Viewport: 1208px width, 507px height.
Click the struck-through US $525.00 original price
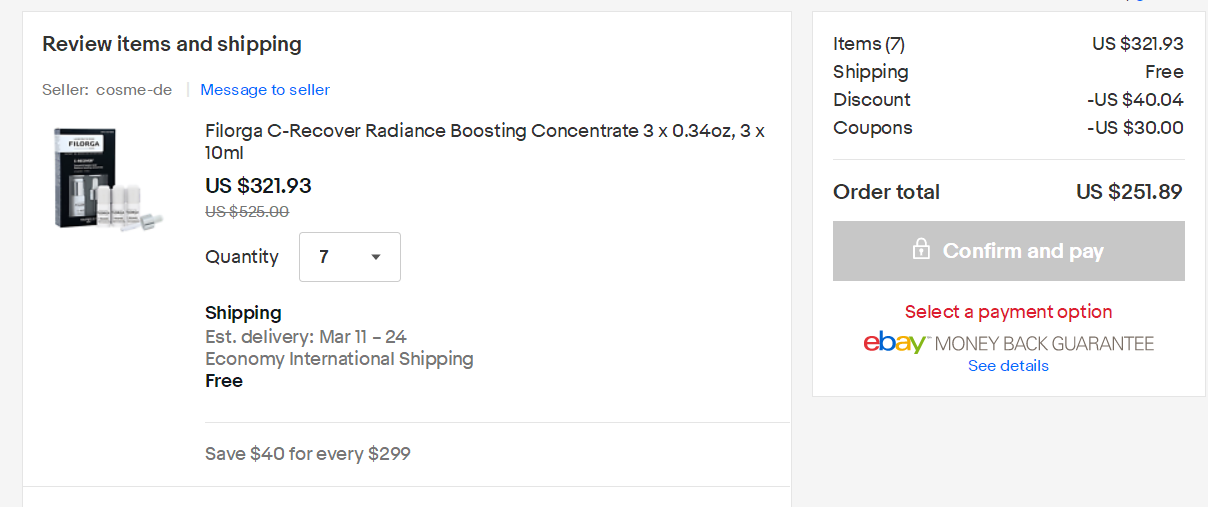pyautogui.click(x=247, y=211)
